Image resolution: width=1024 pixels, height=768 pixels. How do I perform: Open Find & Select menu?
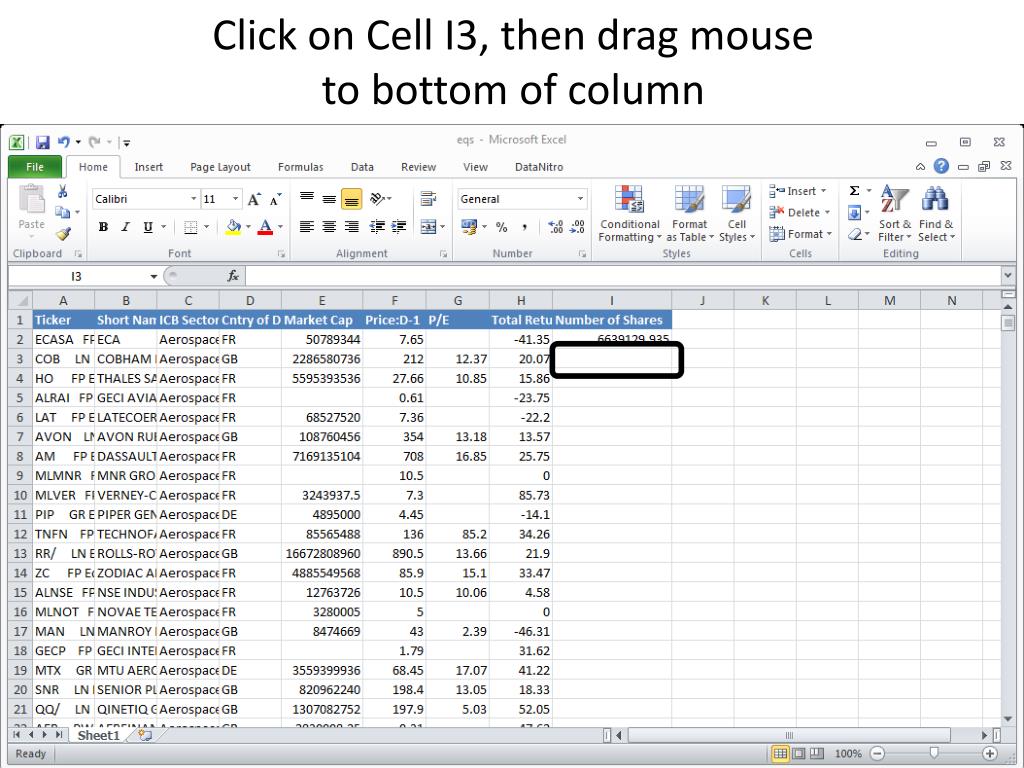coord(936,213)
